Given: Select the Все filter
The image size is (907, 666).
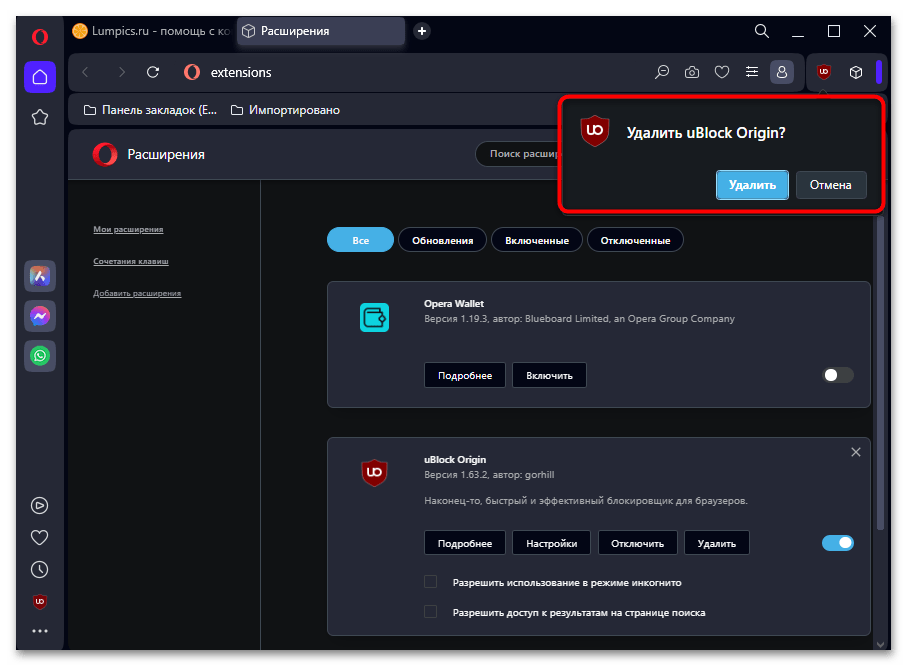Looking at the screenshot, I should click(360, 240).
